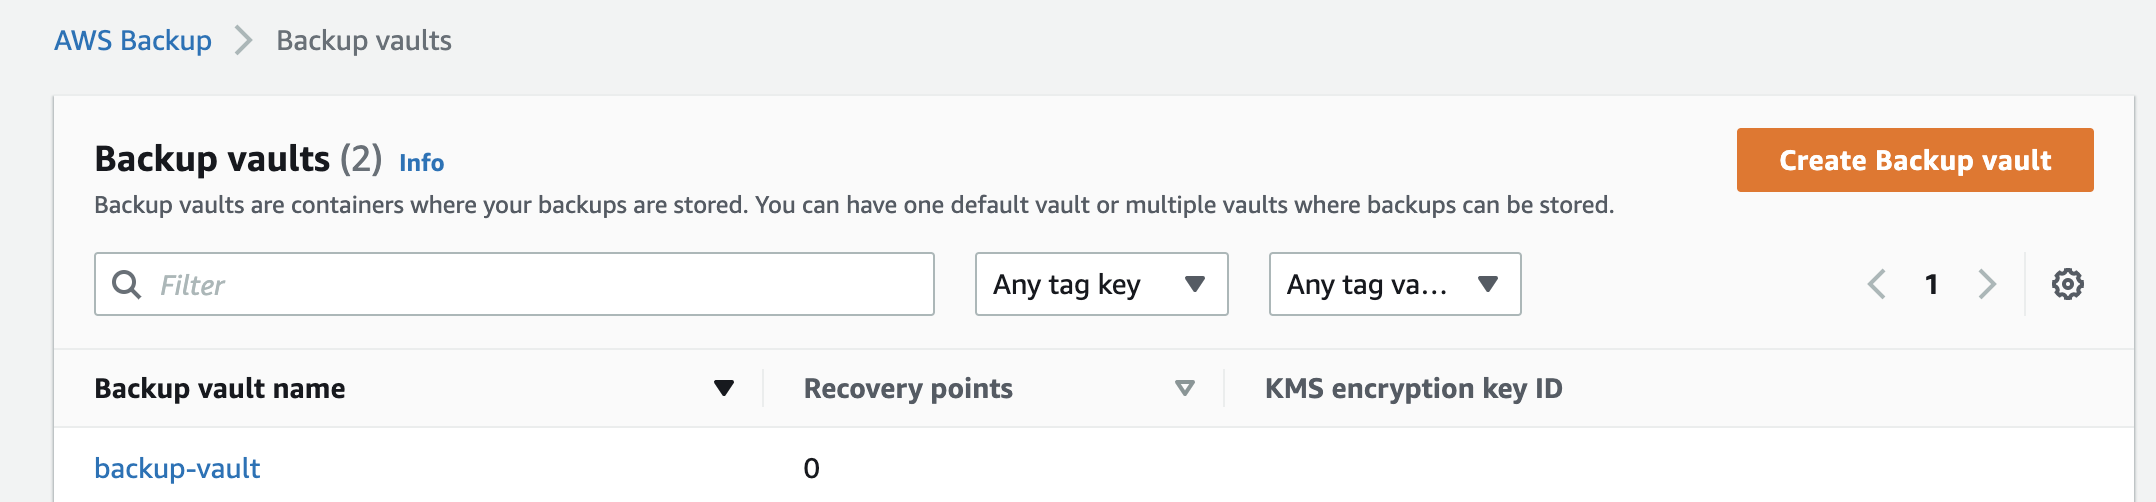The height and width of the screenshot is (502, 2156).
Task: Click the Create Backup vault button
Action: pyautogui.click(x=1915, y=160)
